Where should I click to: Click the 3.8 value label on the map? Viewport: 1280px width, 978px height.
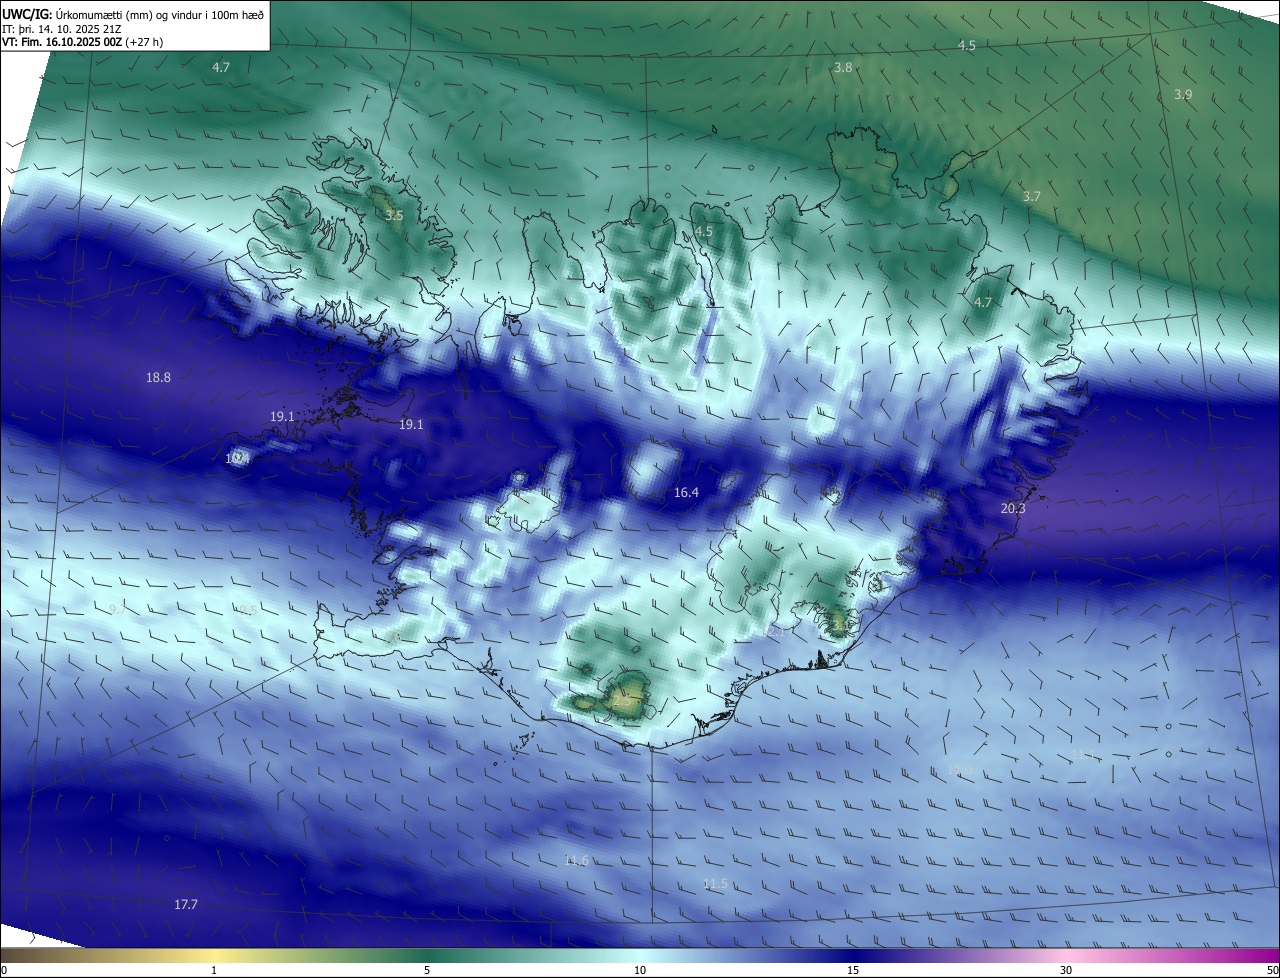click(843, 68)
